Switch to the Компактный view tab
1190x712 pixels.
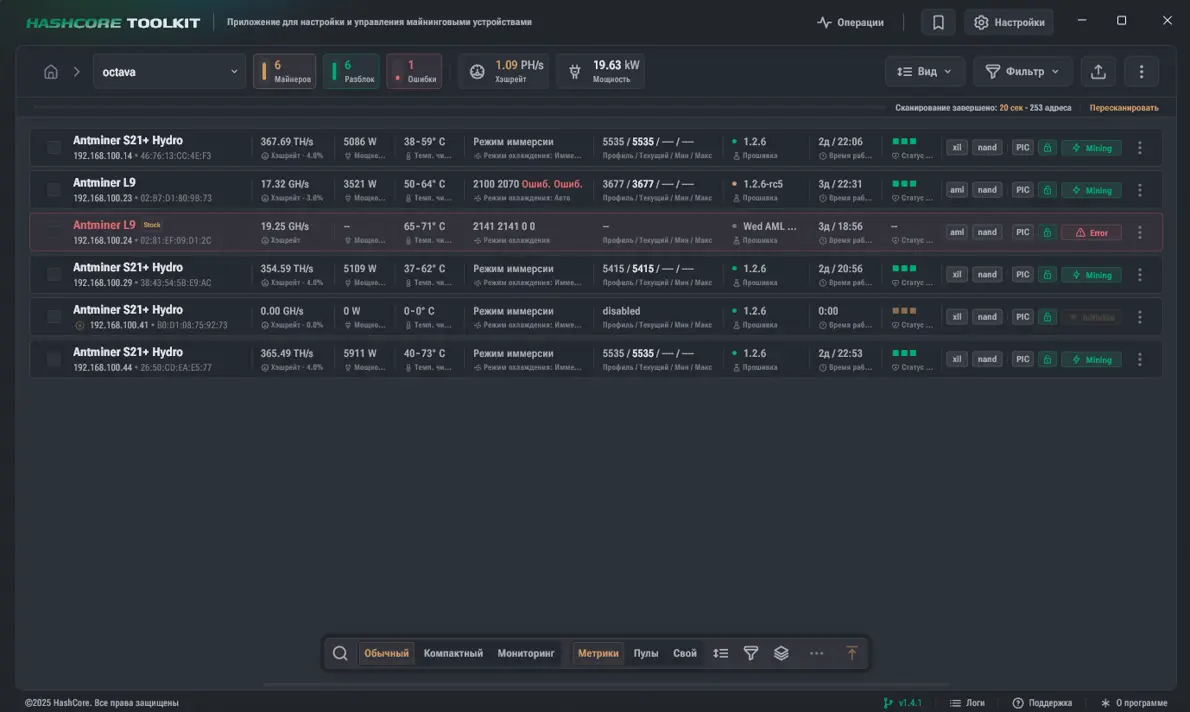(x=453, y=653)
